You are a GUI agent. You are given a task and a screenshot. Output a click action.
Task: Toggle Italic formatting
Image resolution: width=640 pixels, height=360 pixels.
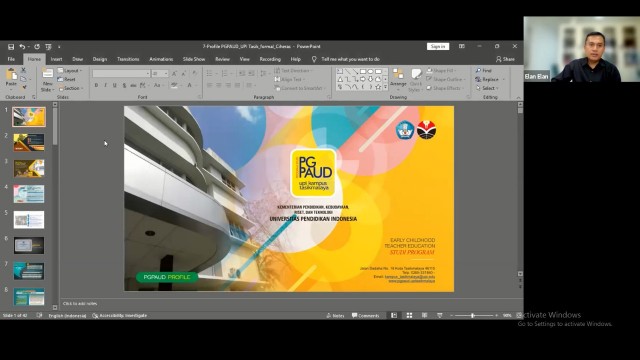pos(105,85)
